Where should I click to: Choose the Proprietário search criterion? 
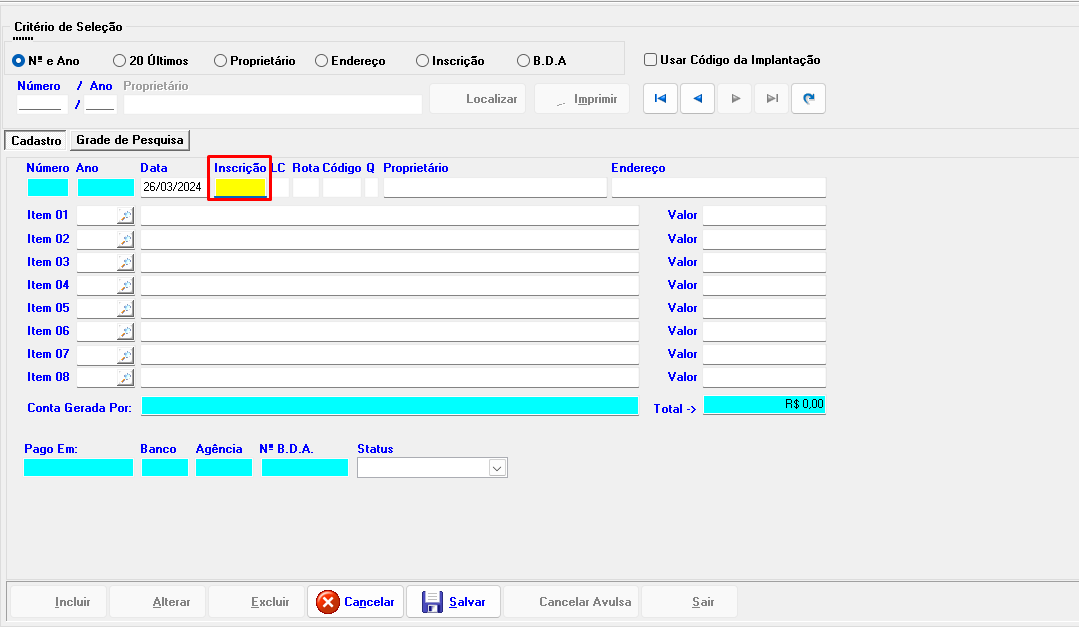[220, 61]
